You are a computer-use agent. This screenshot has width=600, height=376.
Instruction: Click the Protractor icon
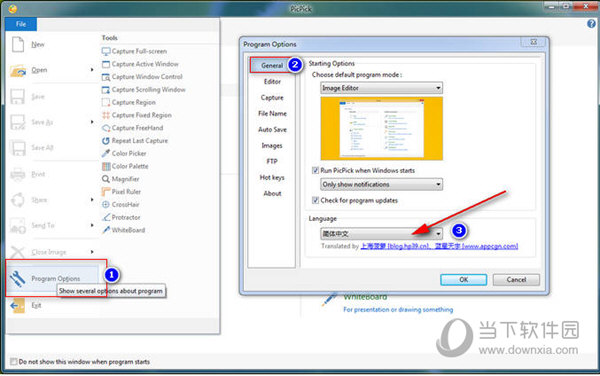(x=106, y=217)
